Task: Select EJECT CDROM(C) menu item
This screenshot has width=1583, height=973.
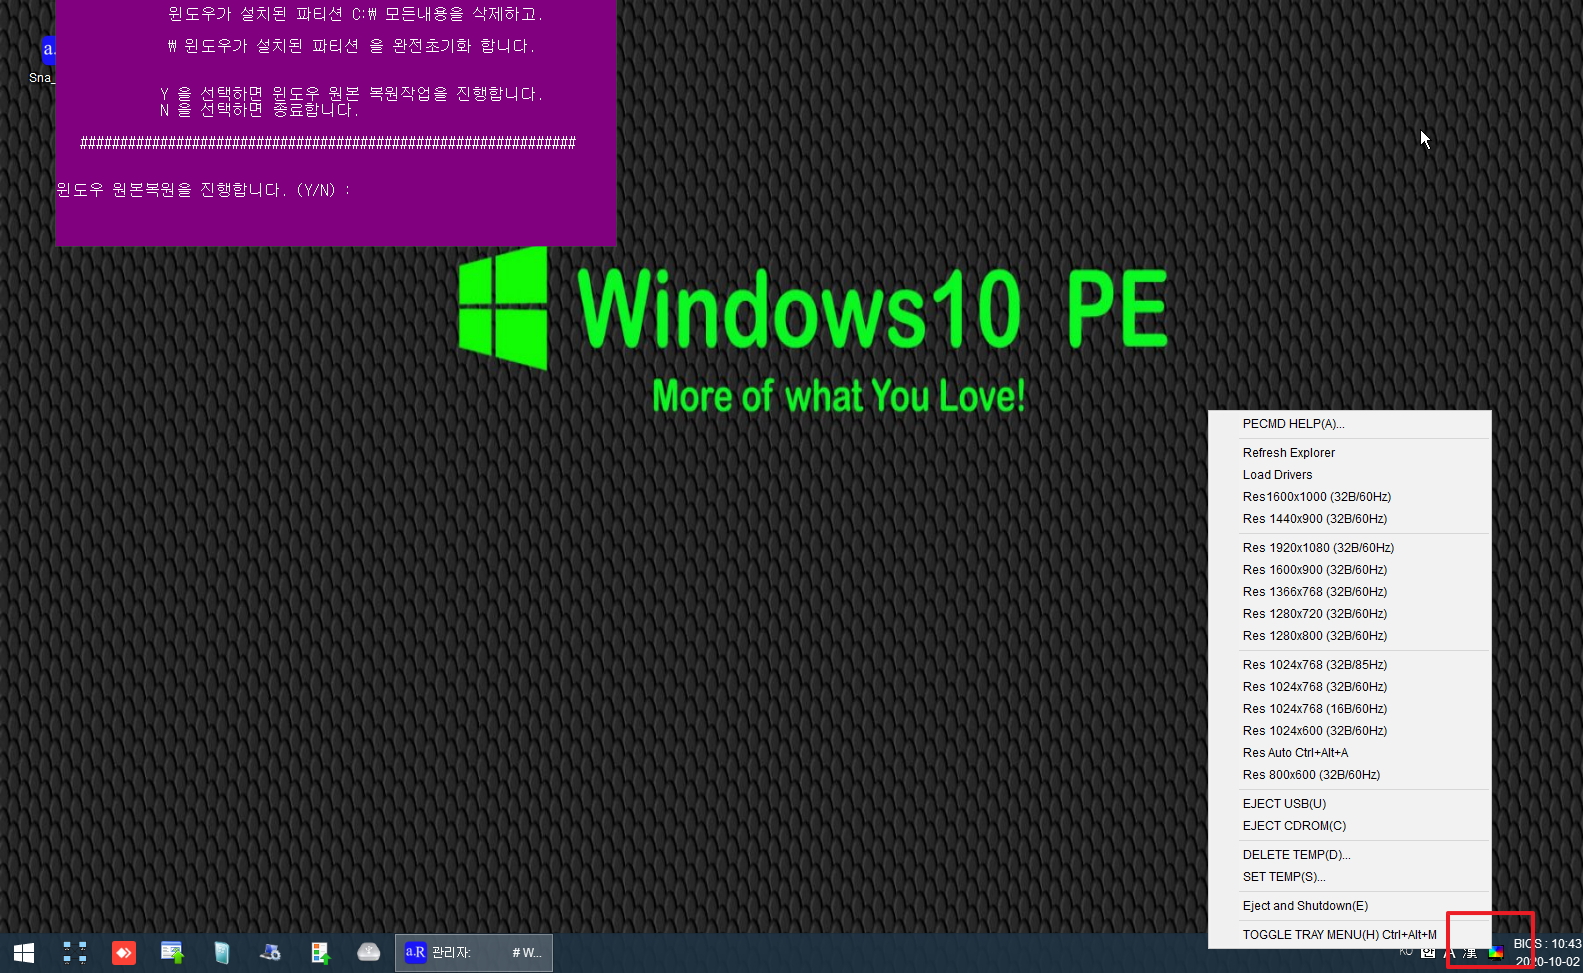Action: point(1350,826)
